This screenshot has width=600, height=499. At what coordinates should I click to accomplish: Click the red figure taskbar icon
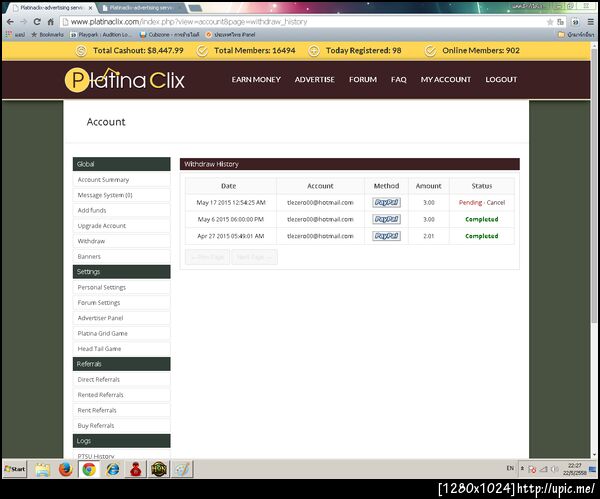[135, 469]
